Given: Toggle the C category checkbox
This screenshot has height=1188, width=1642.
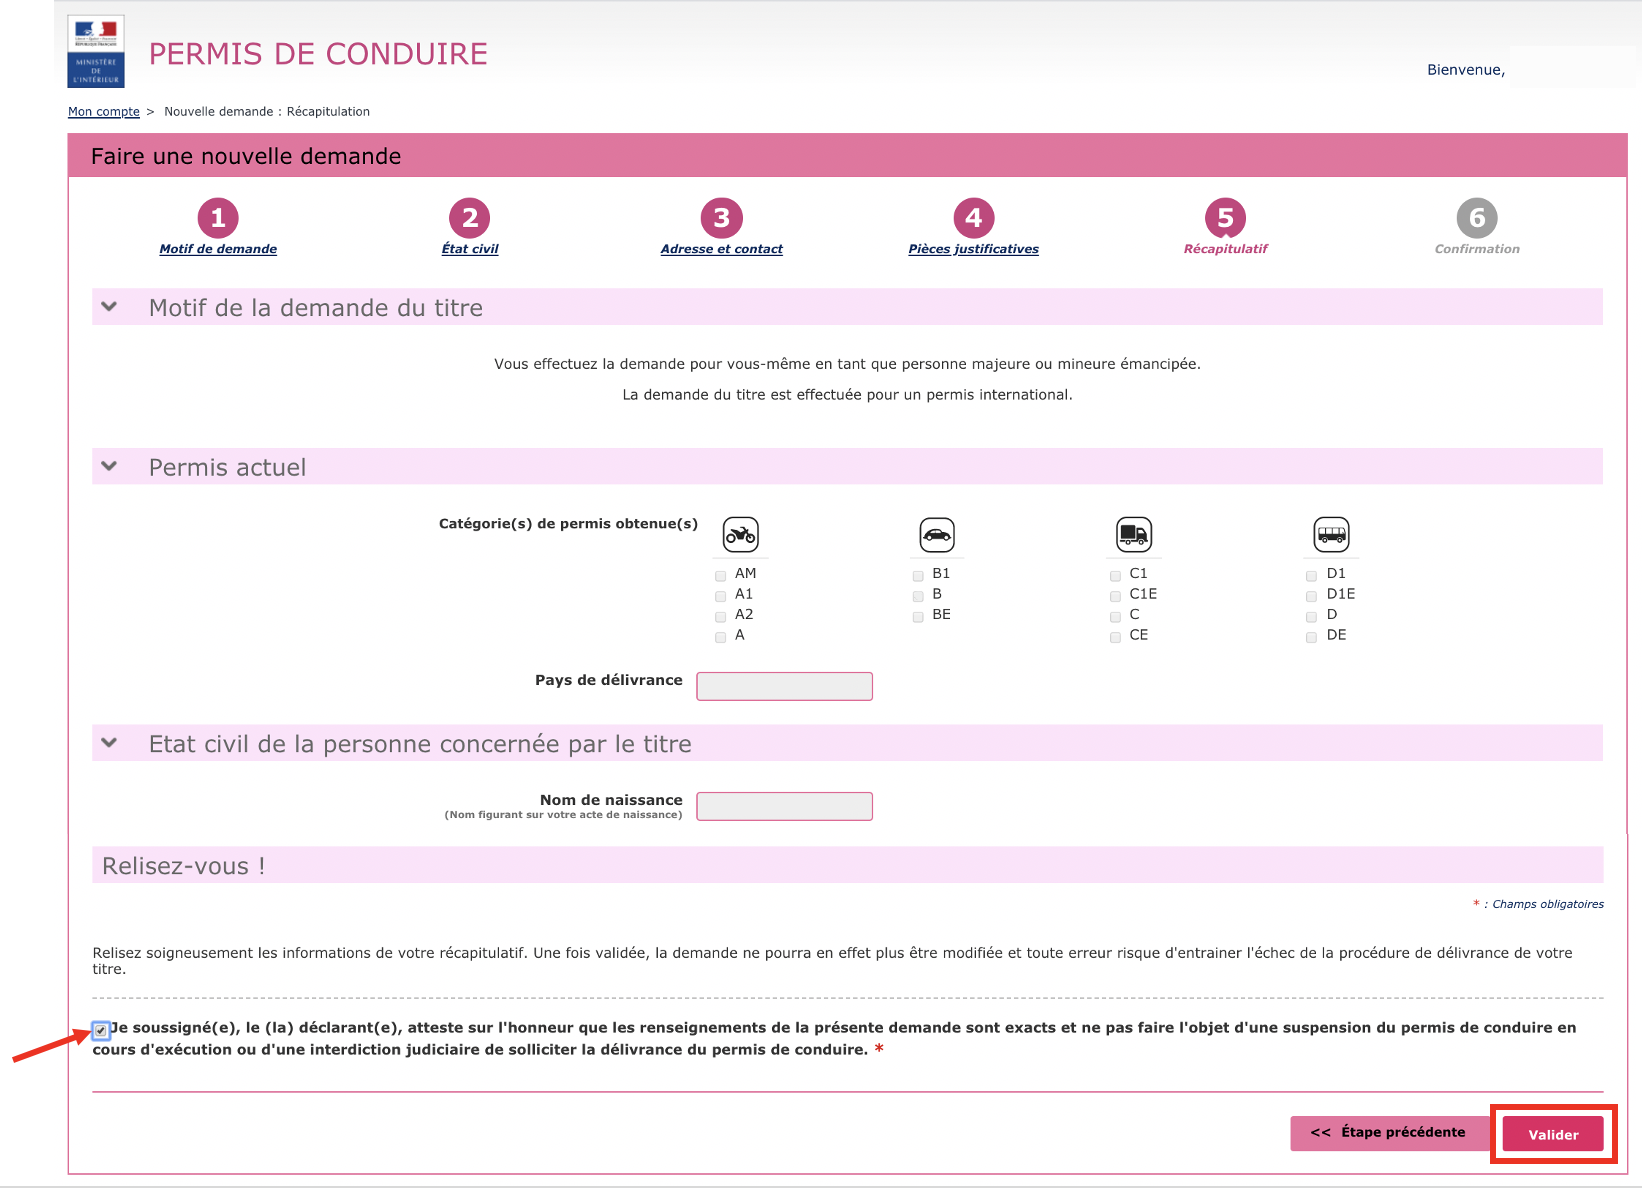Looking at the screenshot, I should coord(1115,617).
